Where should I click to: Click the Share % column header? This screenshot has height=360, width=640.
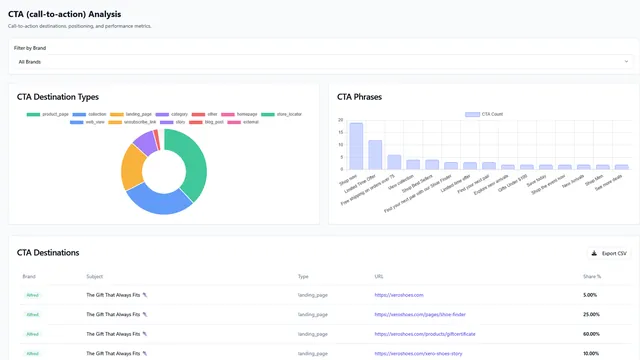point(592,276)
